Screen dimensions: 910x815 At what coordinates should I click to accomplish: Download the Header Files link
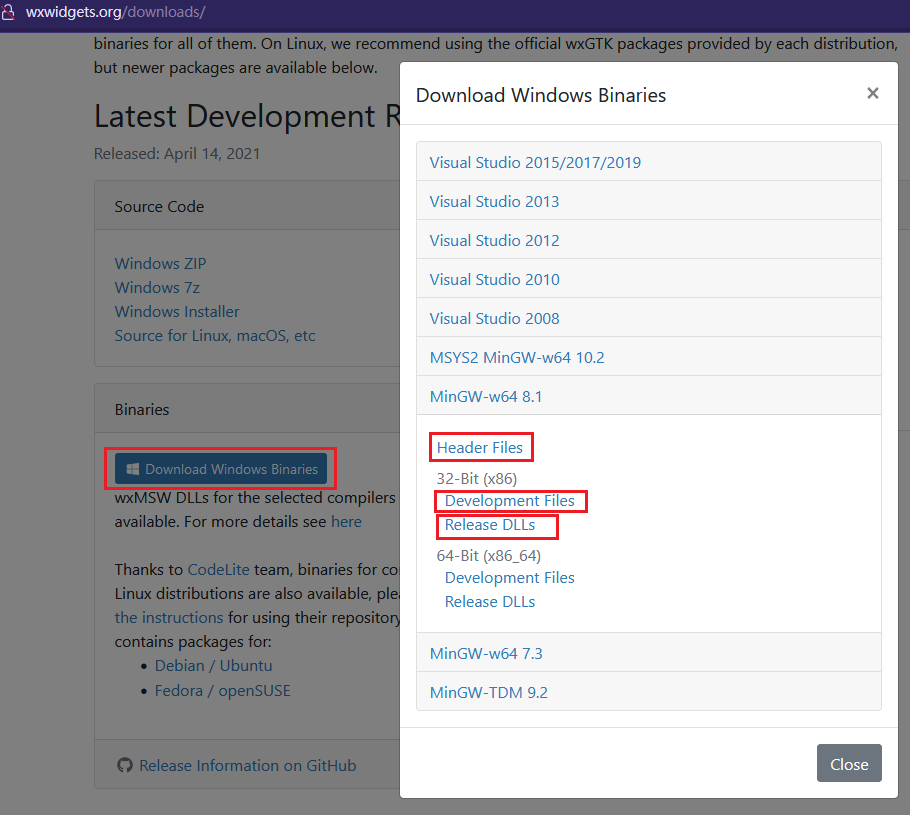click(x=480, y=447)
